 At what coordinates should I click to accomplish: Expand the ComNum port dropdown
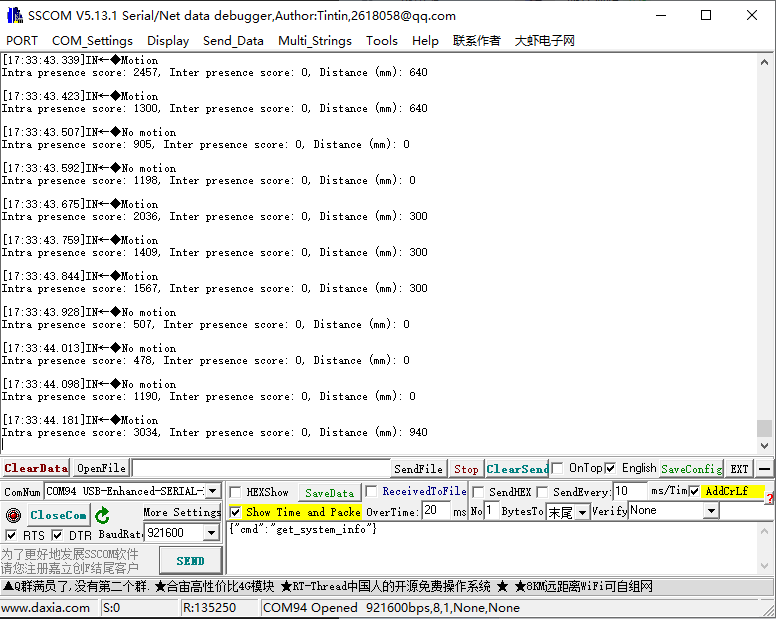point(212,491)
